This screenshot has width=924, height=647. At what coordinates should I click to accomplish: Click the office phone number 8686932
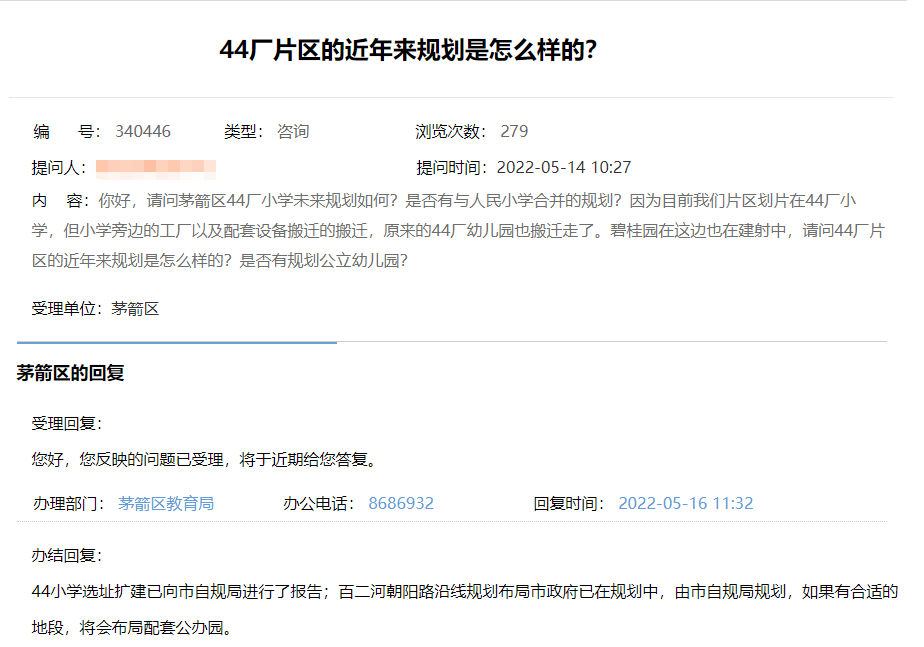[x=401, y=503]
